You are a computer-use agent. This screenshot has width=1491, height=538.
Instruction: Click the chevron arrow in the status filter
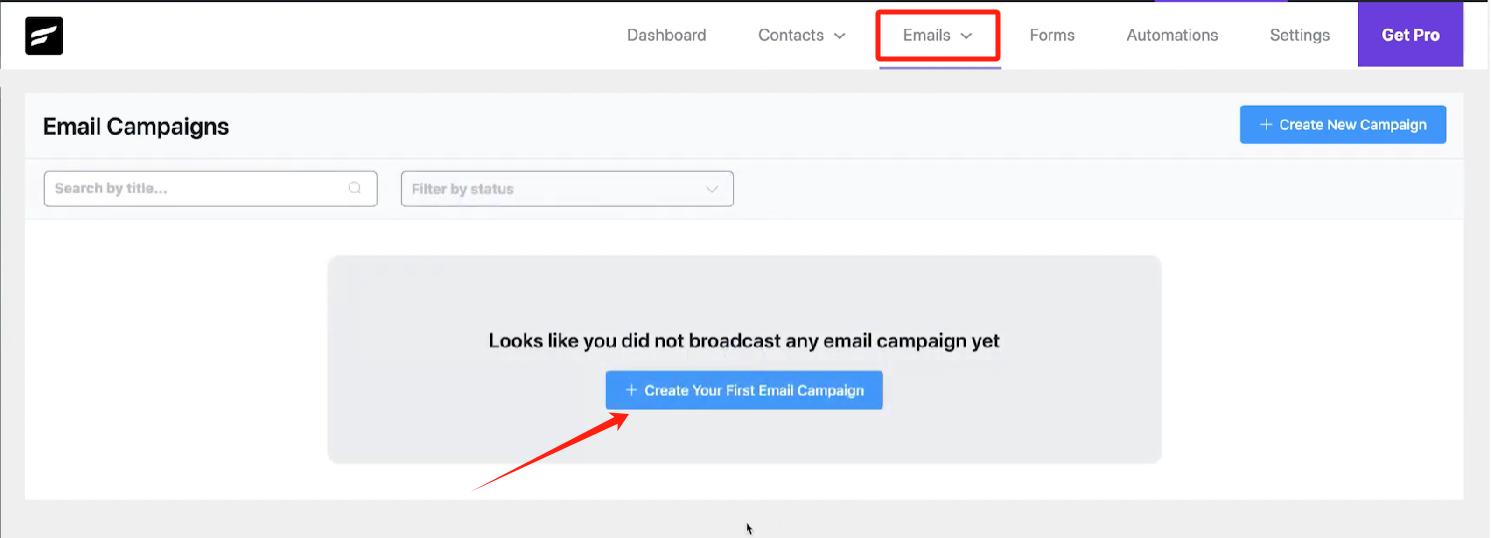(712, 189)
